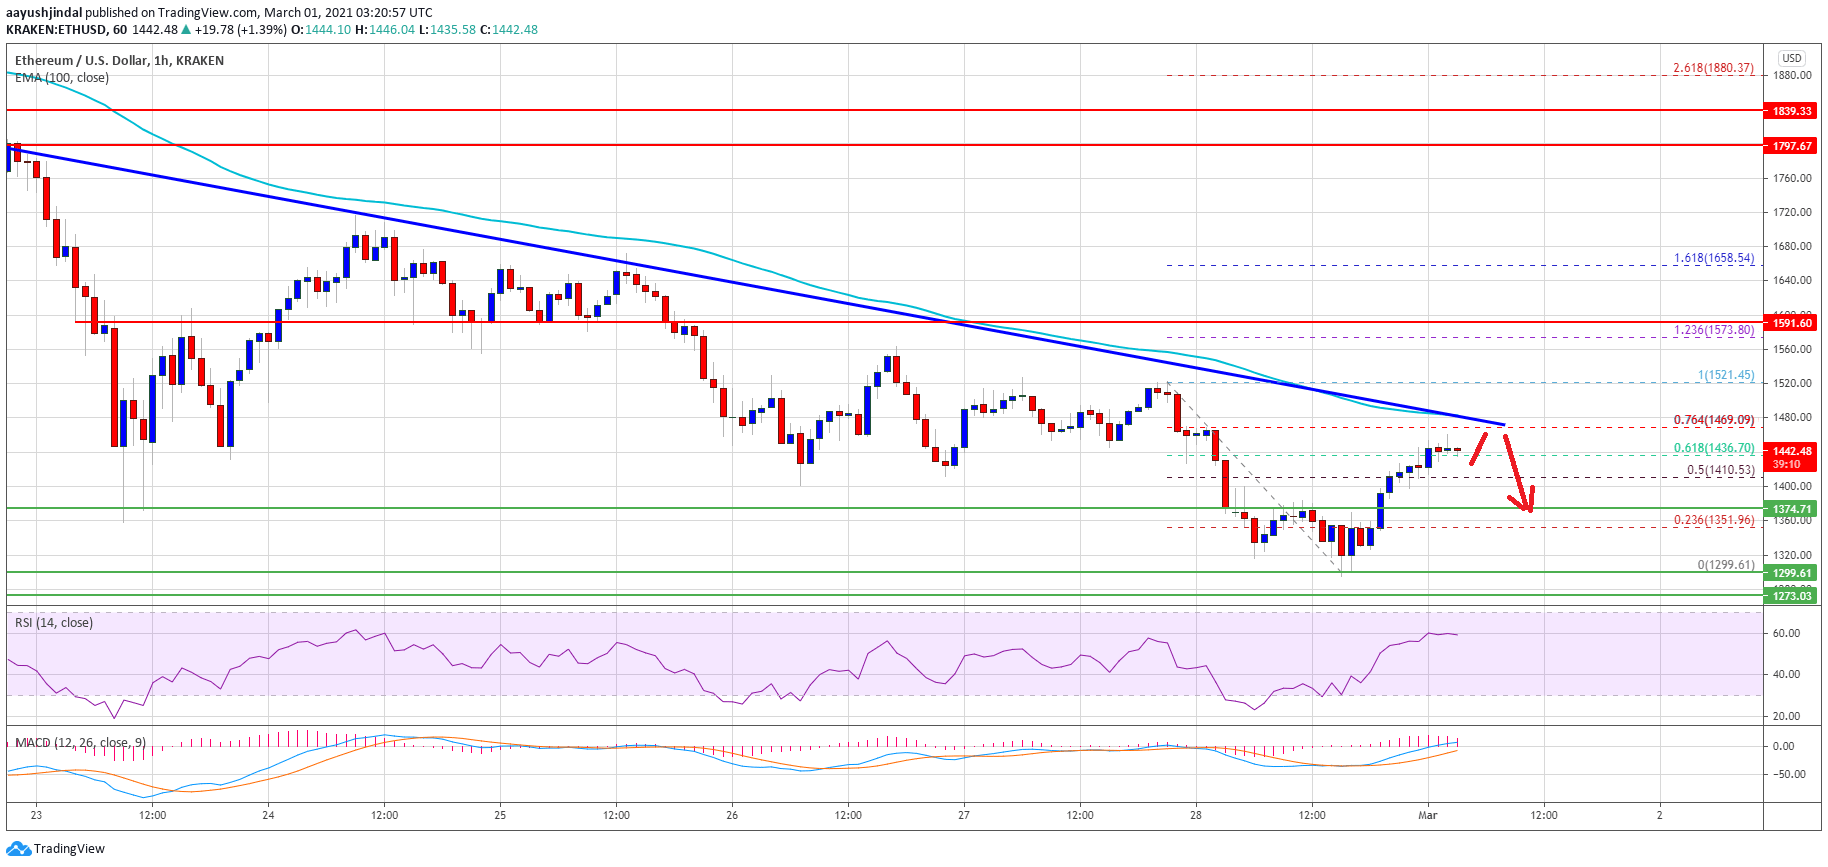This screenshot has width=1828, height=867.
Task: Click the current price label 1442.48
Action: pos(1792,451)
